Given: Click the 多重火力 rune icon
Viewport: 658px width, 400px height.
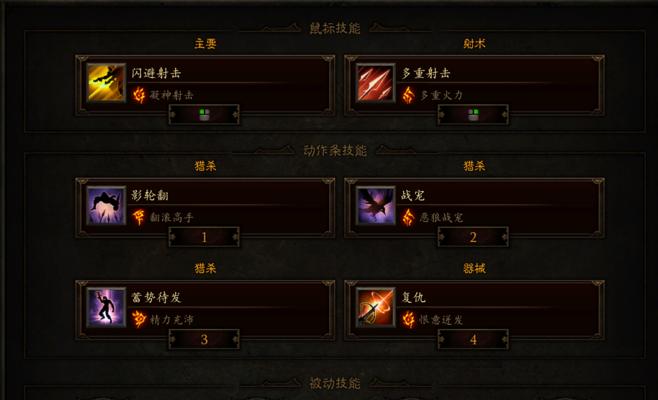Looking at the screenshot, I should pyautogui.click(x=408, y=95).
